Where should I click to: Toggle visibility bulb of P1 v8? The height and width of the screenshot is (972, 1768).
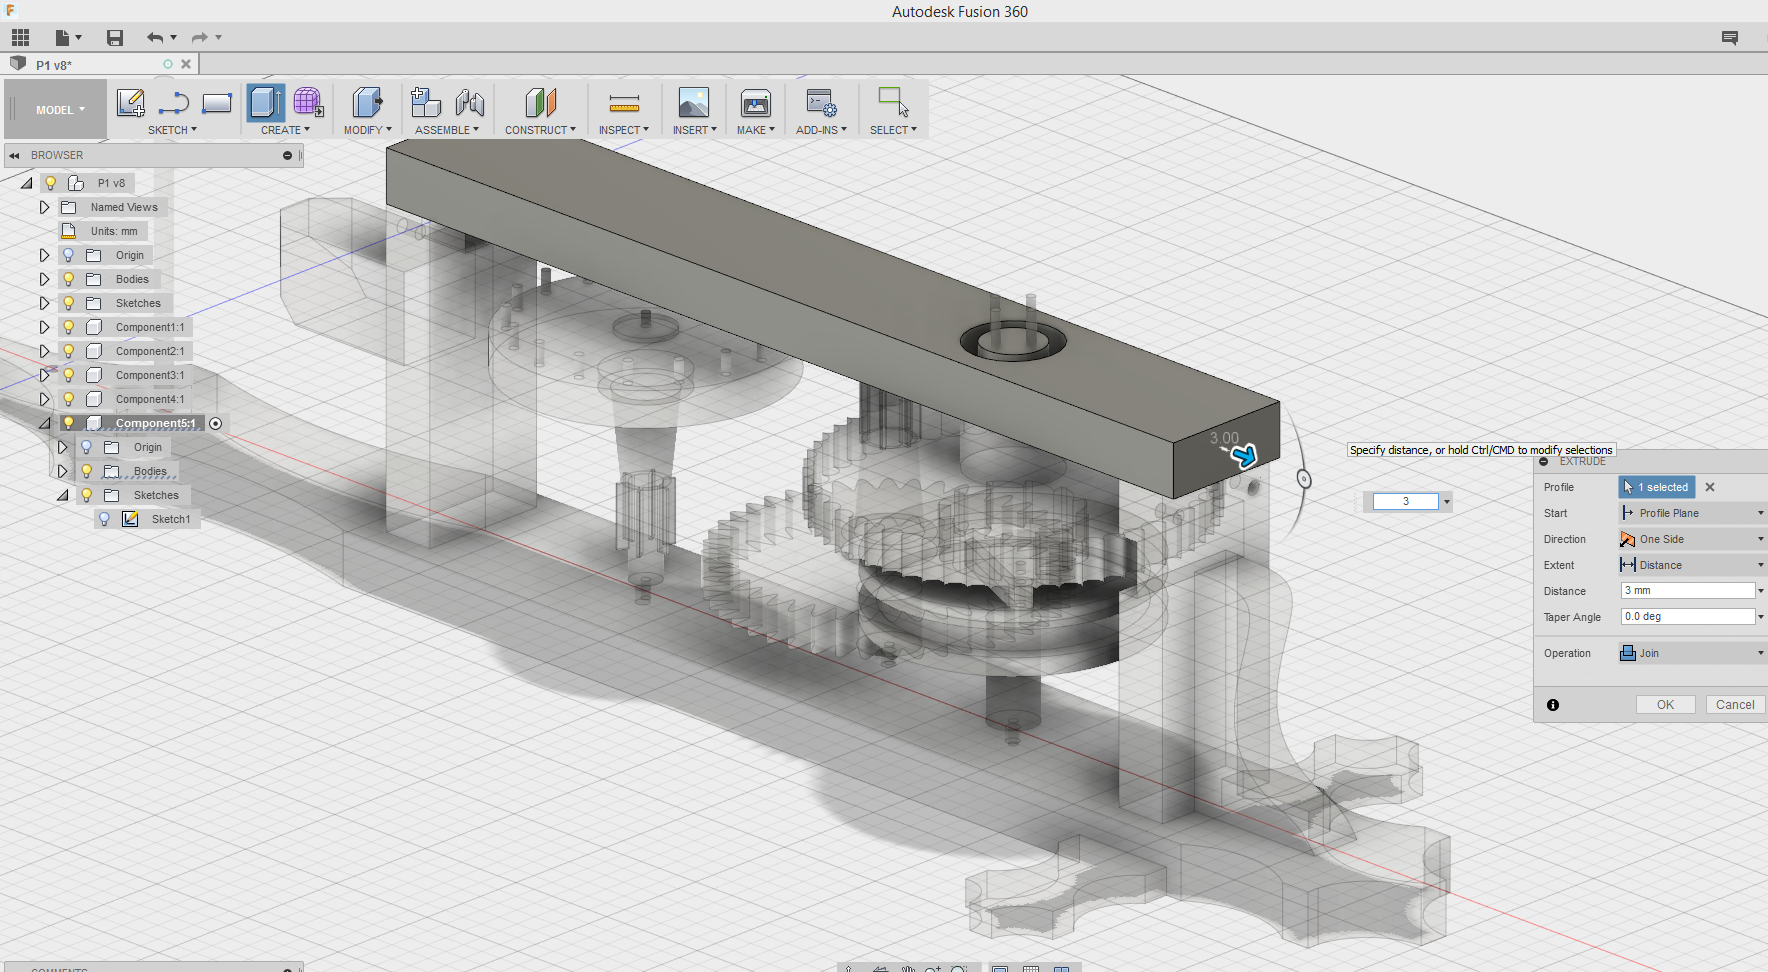50,183
